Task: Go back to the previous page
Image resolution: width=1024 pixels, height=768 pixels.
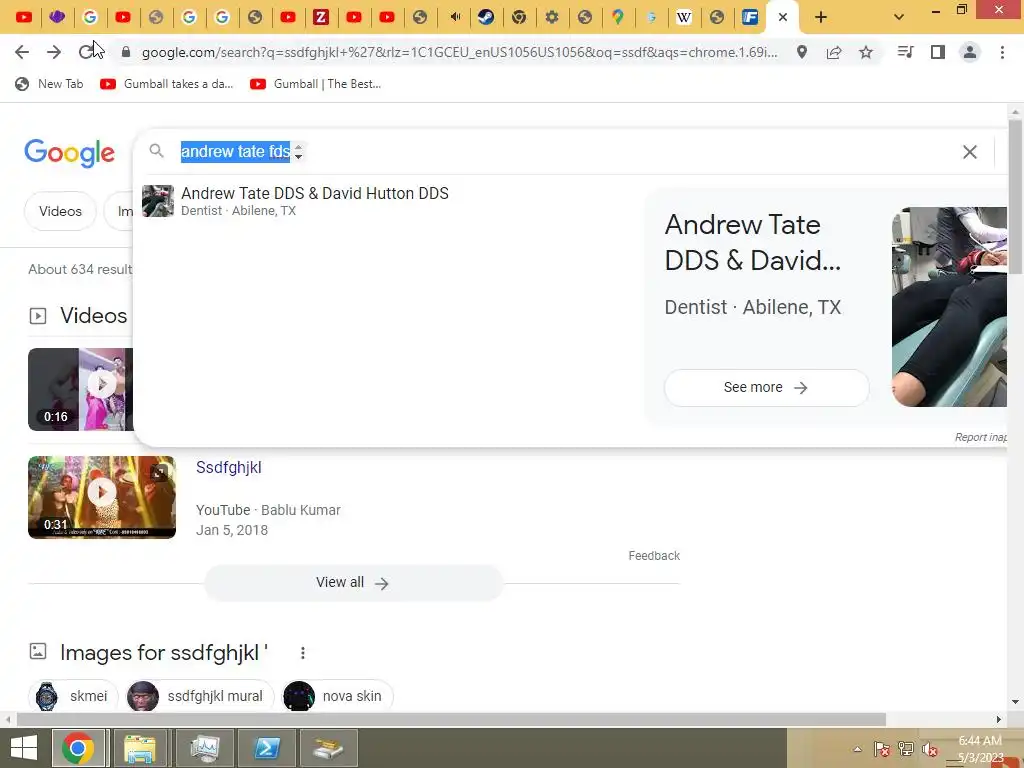Action: (x=22, y=52)
